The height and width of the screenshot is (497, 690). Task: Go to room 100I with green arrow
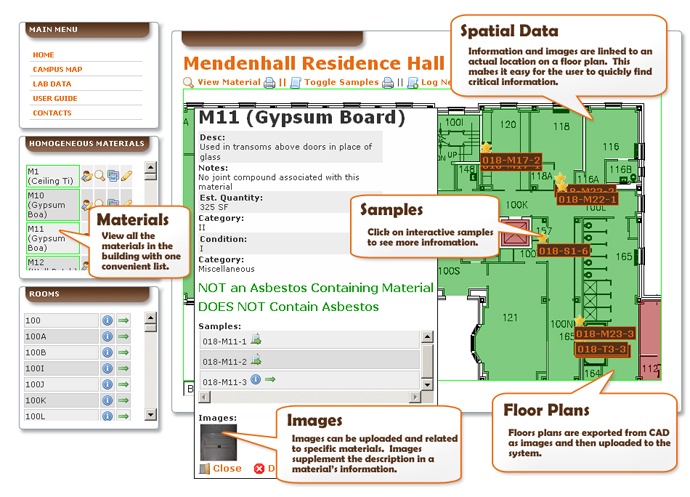pyautogui.click(x=124, y=368)
